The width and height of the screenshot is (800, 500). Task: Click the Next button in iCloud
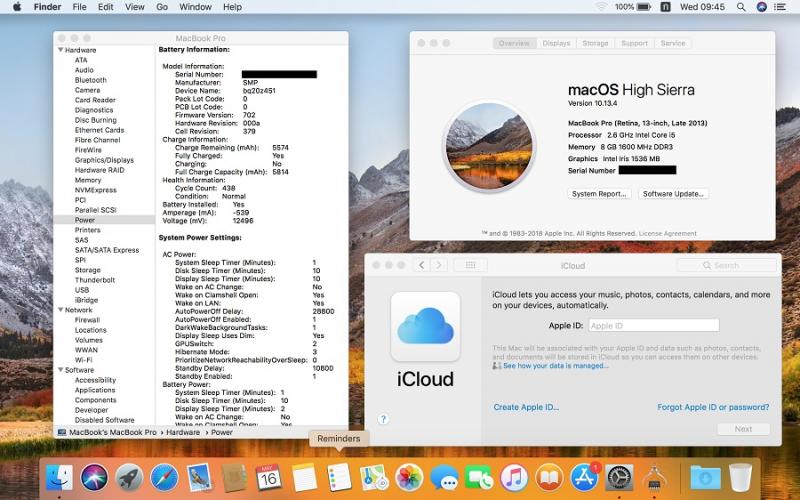[x=743, y=429]
